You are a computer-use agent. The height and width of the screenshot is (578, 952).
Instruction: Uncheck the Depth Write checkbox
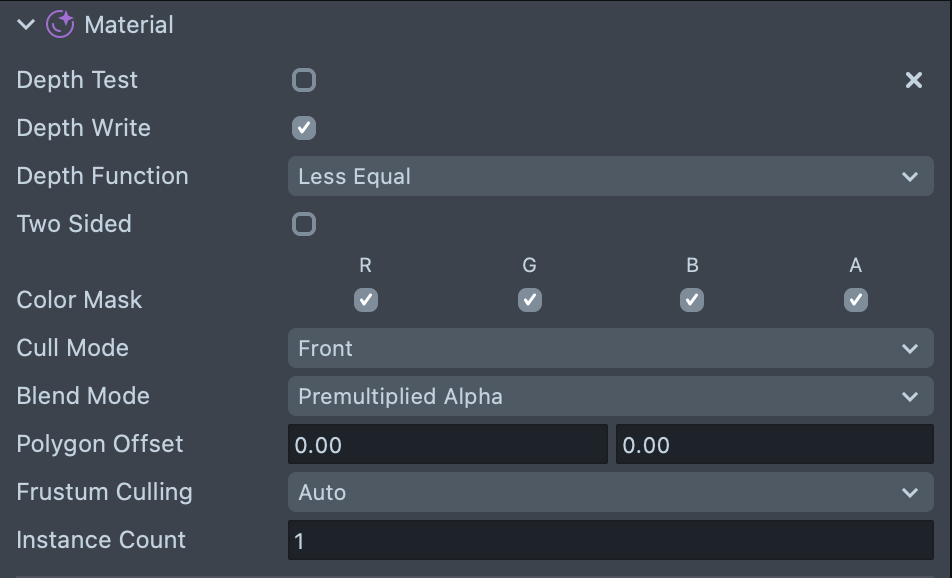pyautogui.click(x=304, y=128)
